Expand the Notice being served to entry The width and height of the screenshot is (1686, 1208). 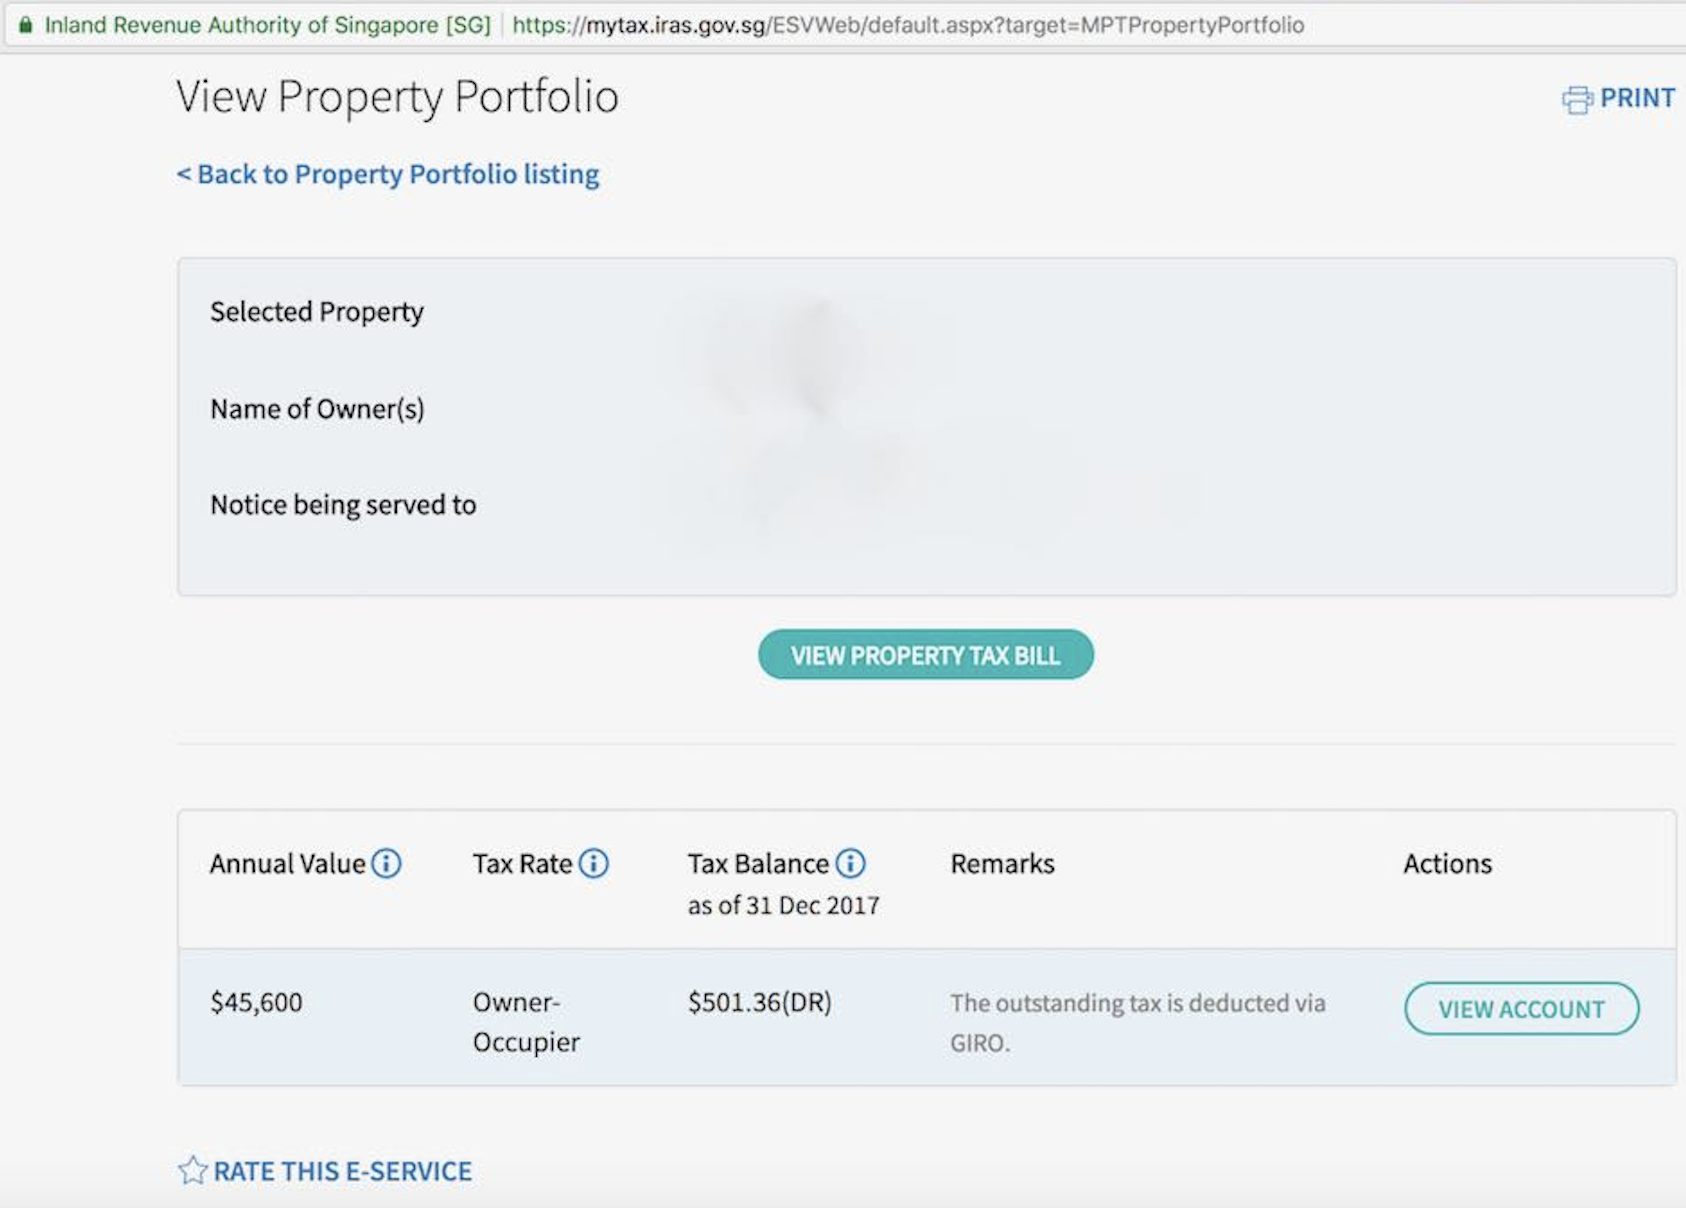coord(343,505)
